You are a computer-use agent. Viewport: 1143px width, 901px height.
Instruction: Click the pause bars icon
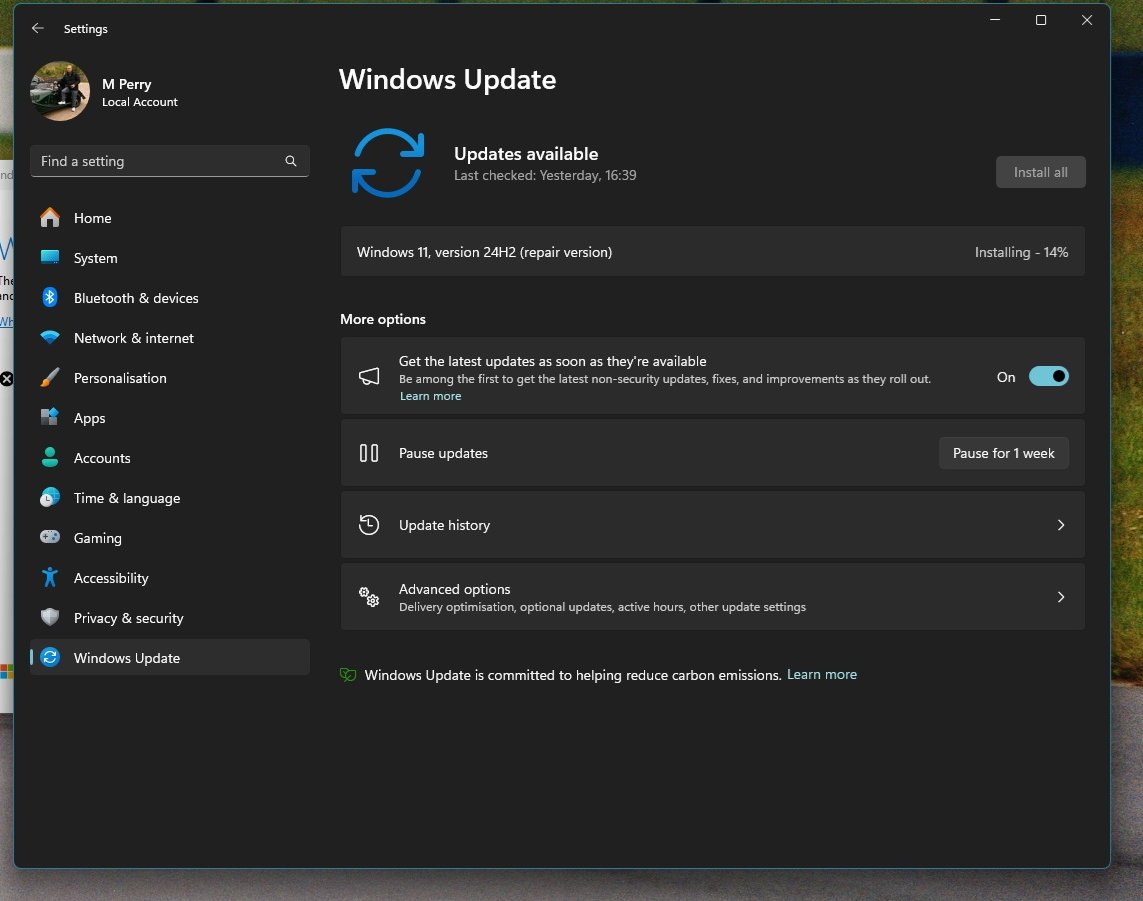click(369, 453)
